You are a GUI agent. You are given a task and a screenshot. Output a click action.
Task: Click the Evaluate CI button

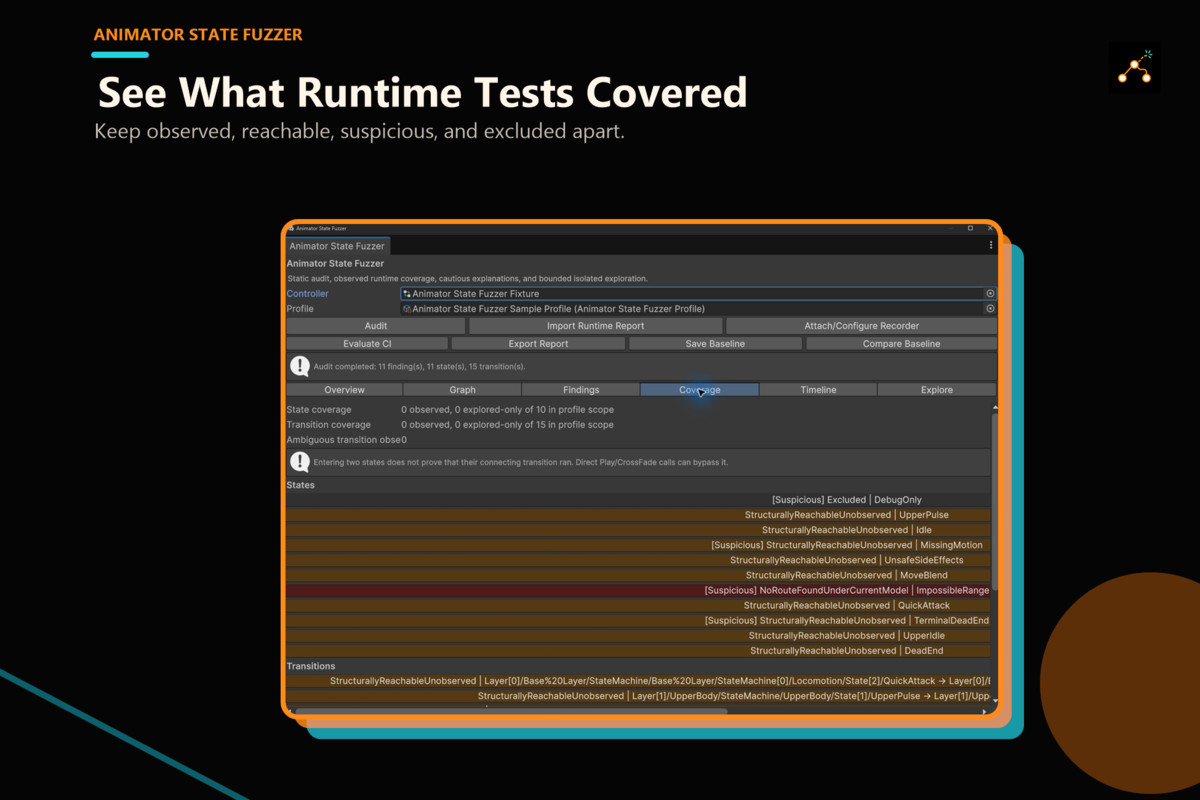pos(367,344)
